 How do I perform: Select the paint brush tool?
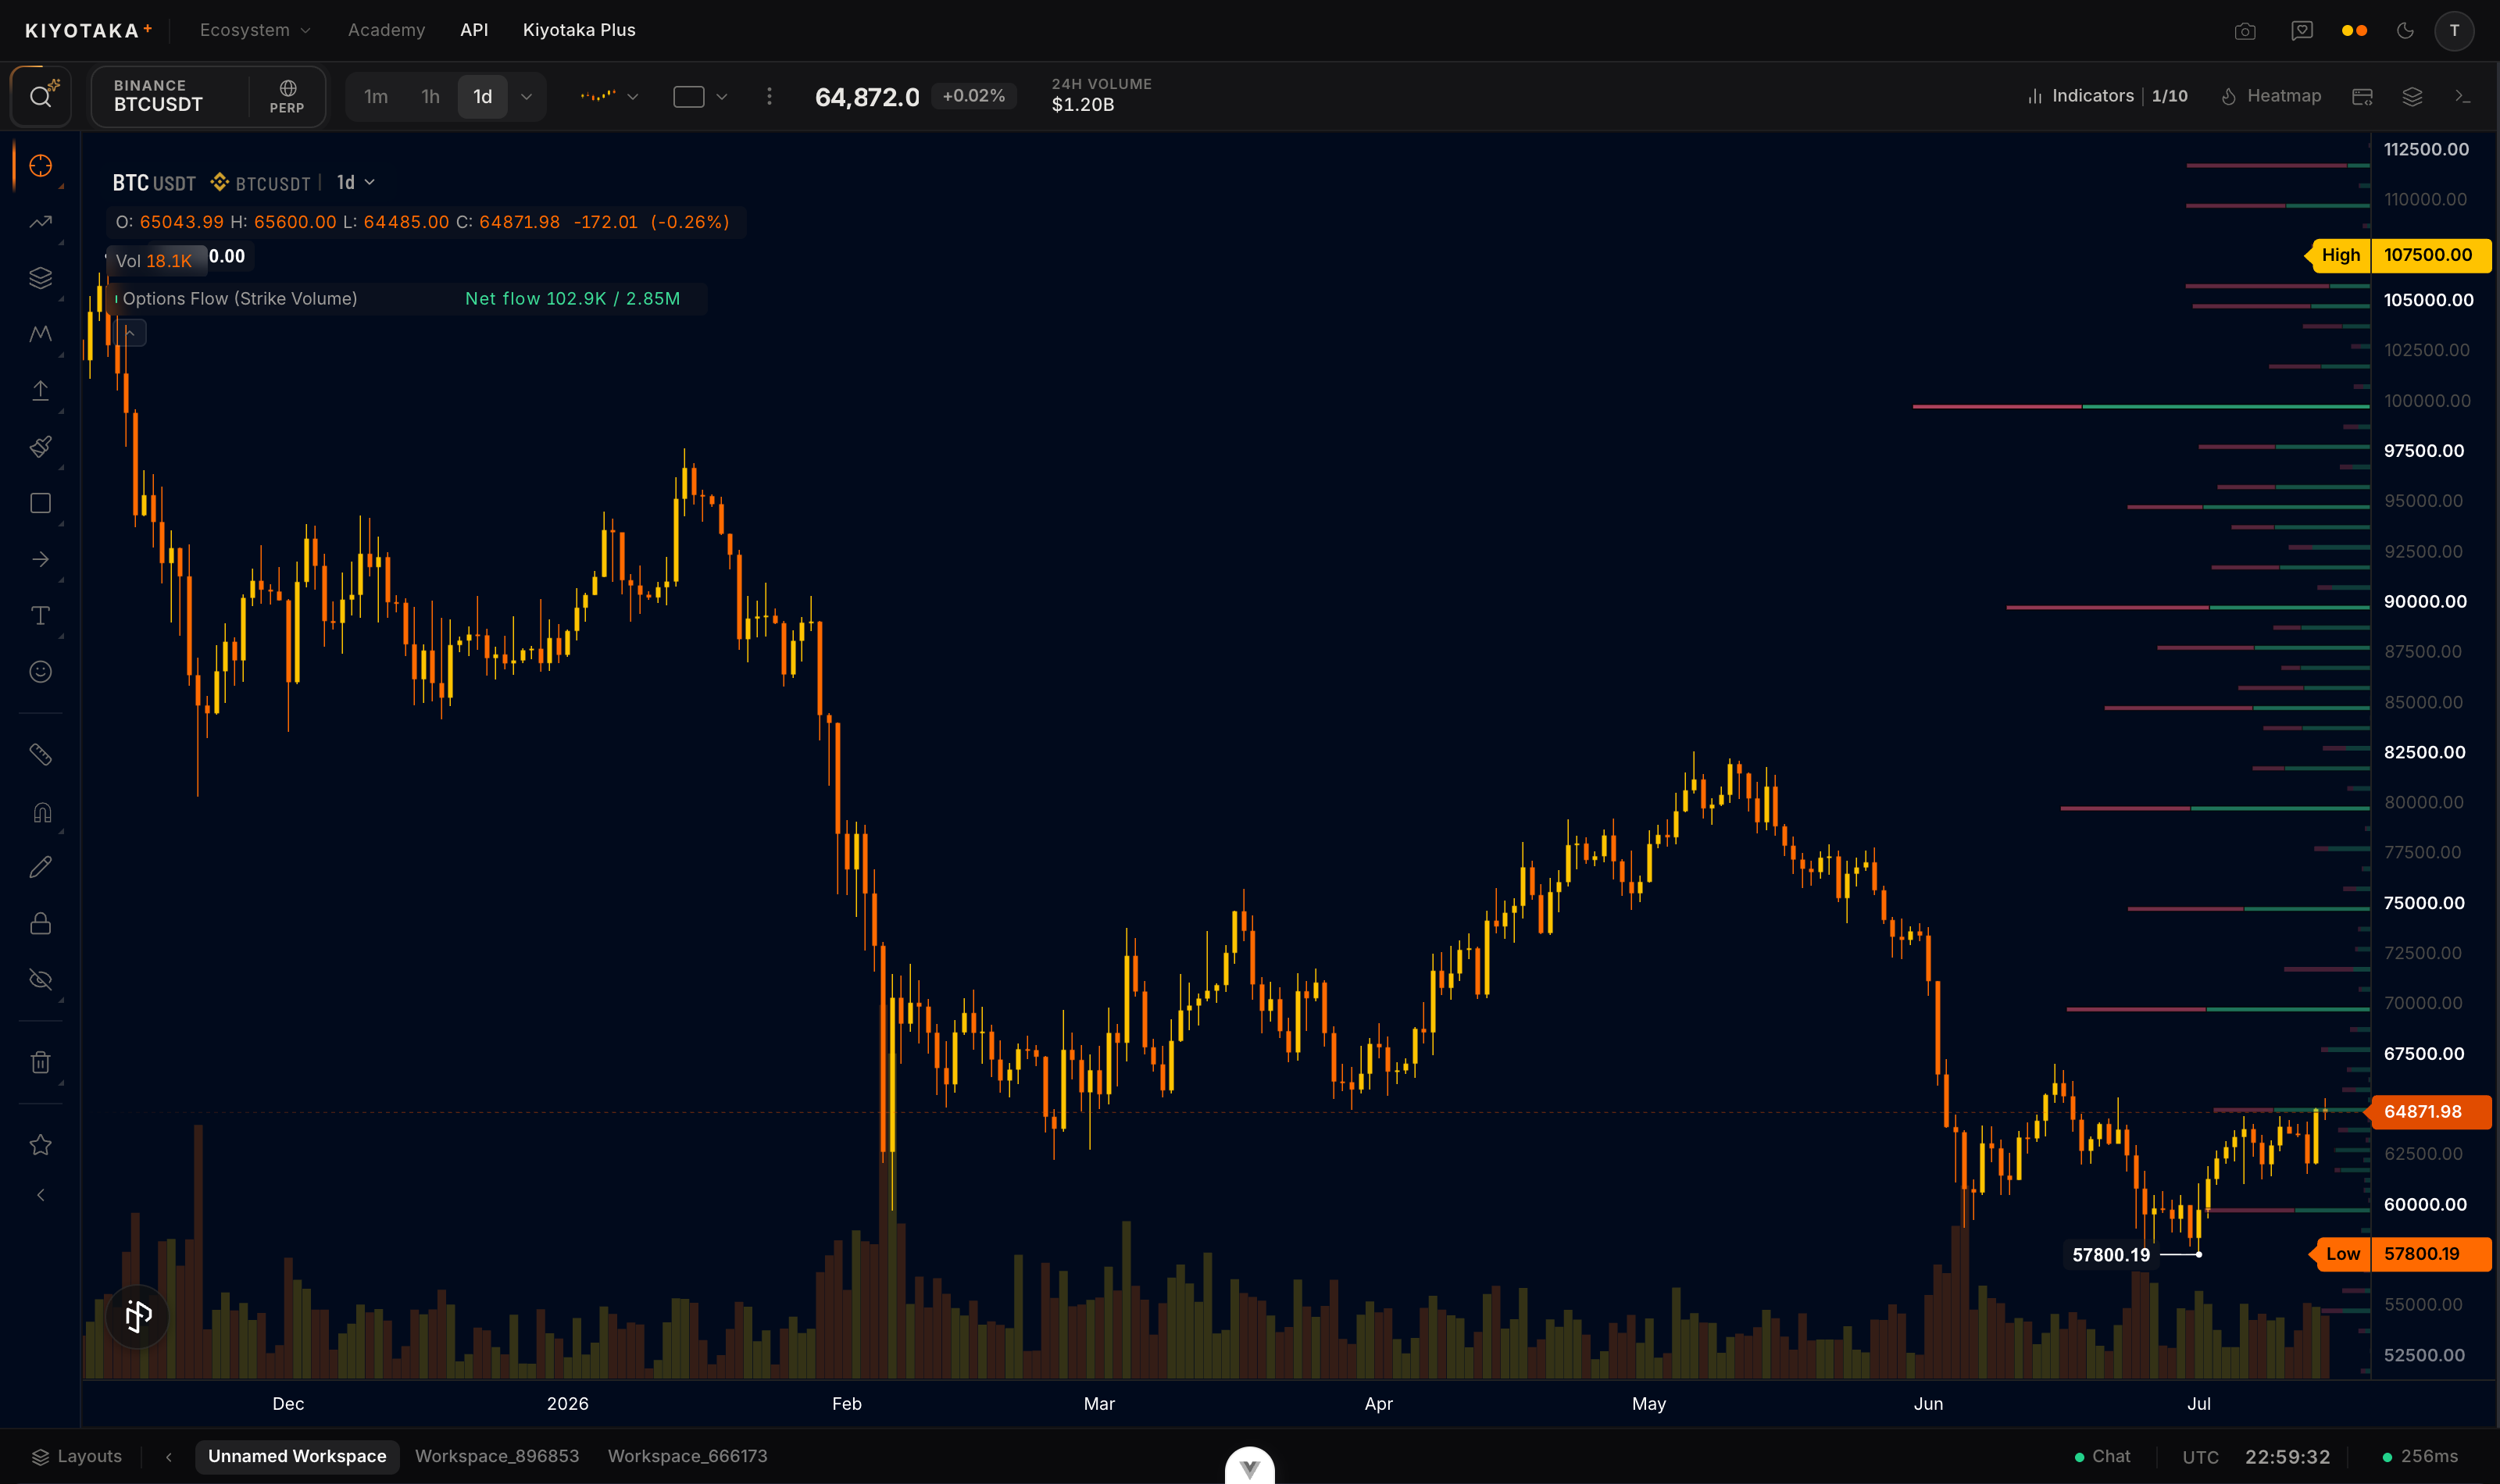click(x=40, y=446)
